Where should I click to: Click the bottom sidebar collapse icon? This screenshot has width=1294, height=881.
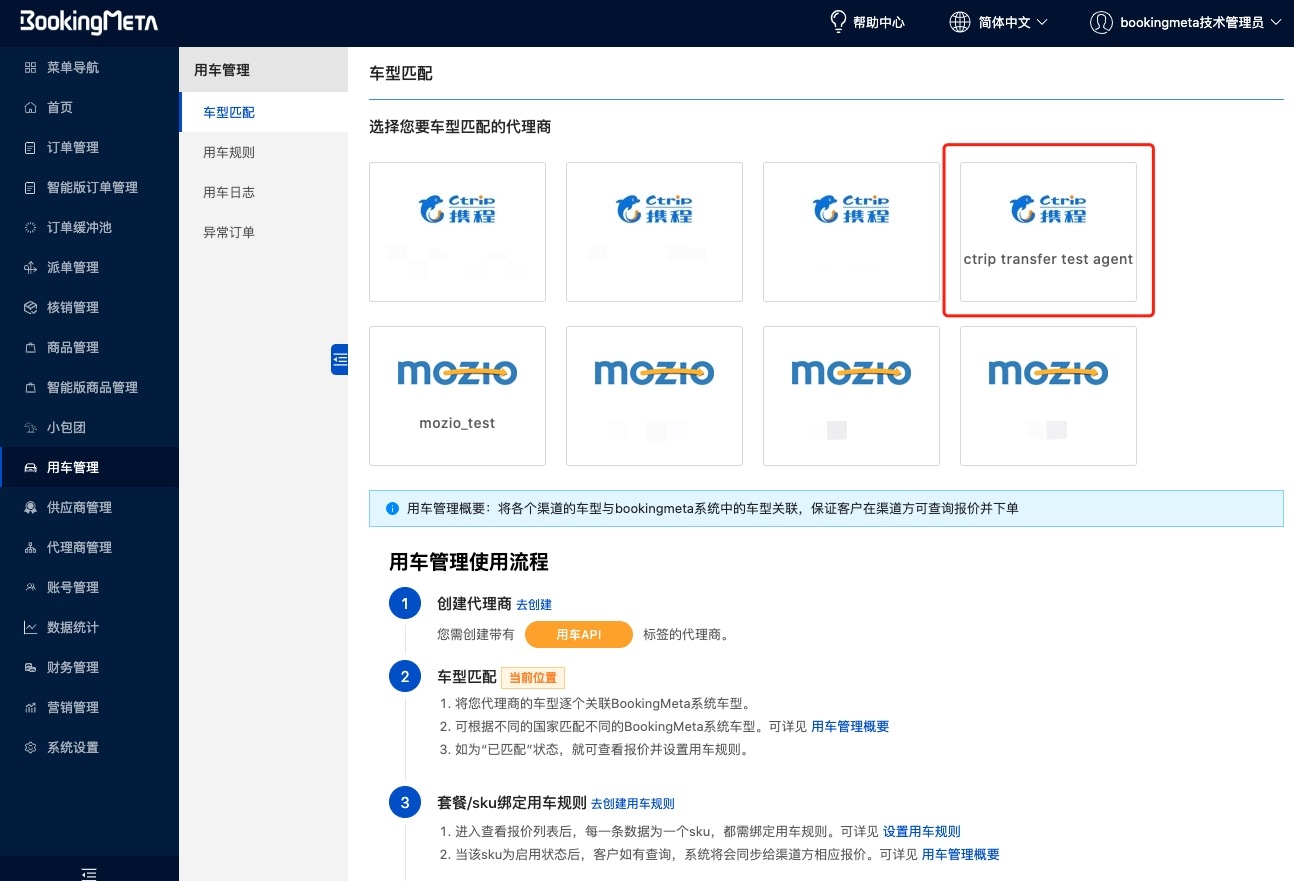[x=89, y=873]
